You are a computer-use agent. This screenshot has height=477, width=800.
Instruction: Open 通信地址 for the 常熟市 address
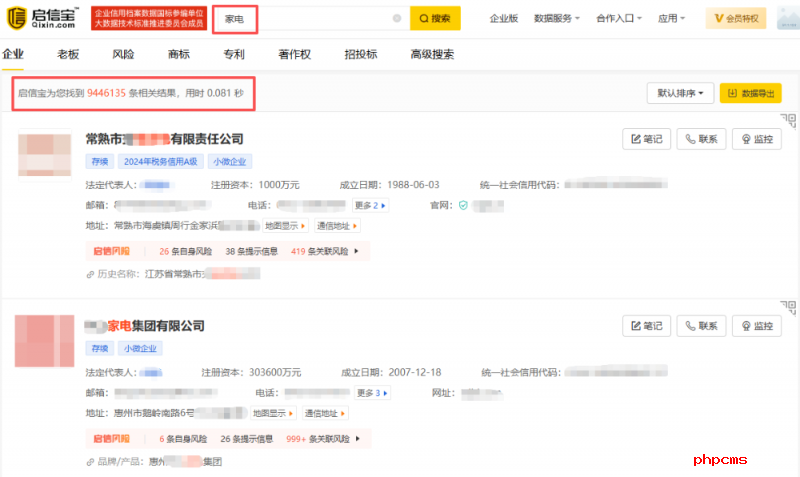click(337, 226)
